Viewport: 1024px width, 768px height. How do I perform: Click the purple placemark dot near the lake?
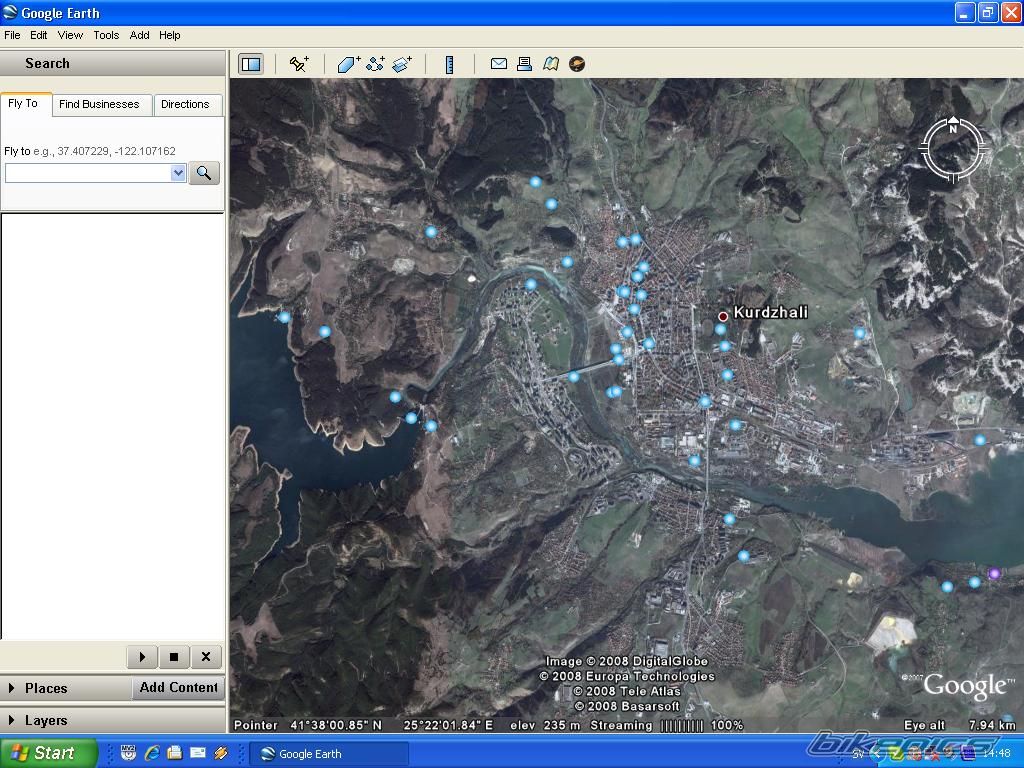coord(994,573)
